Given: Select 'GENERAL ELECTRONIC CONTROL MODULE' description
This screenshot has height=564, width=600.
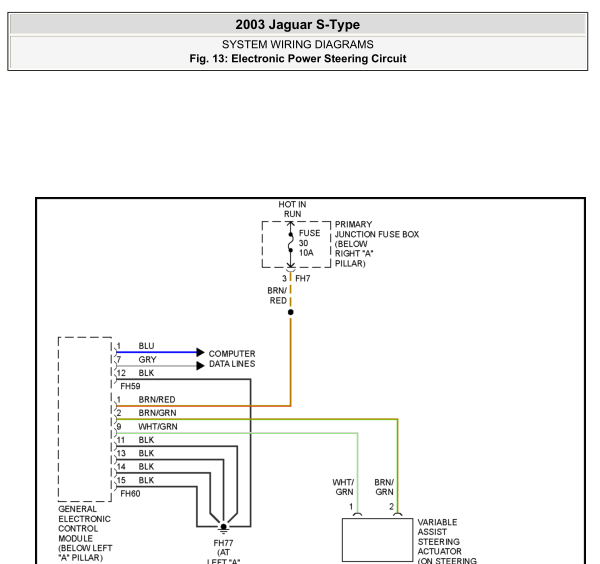Looking at the screenshot, I should click(x=85, y=533).
